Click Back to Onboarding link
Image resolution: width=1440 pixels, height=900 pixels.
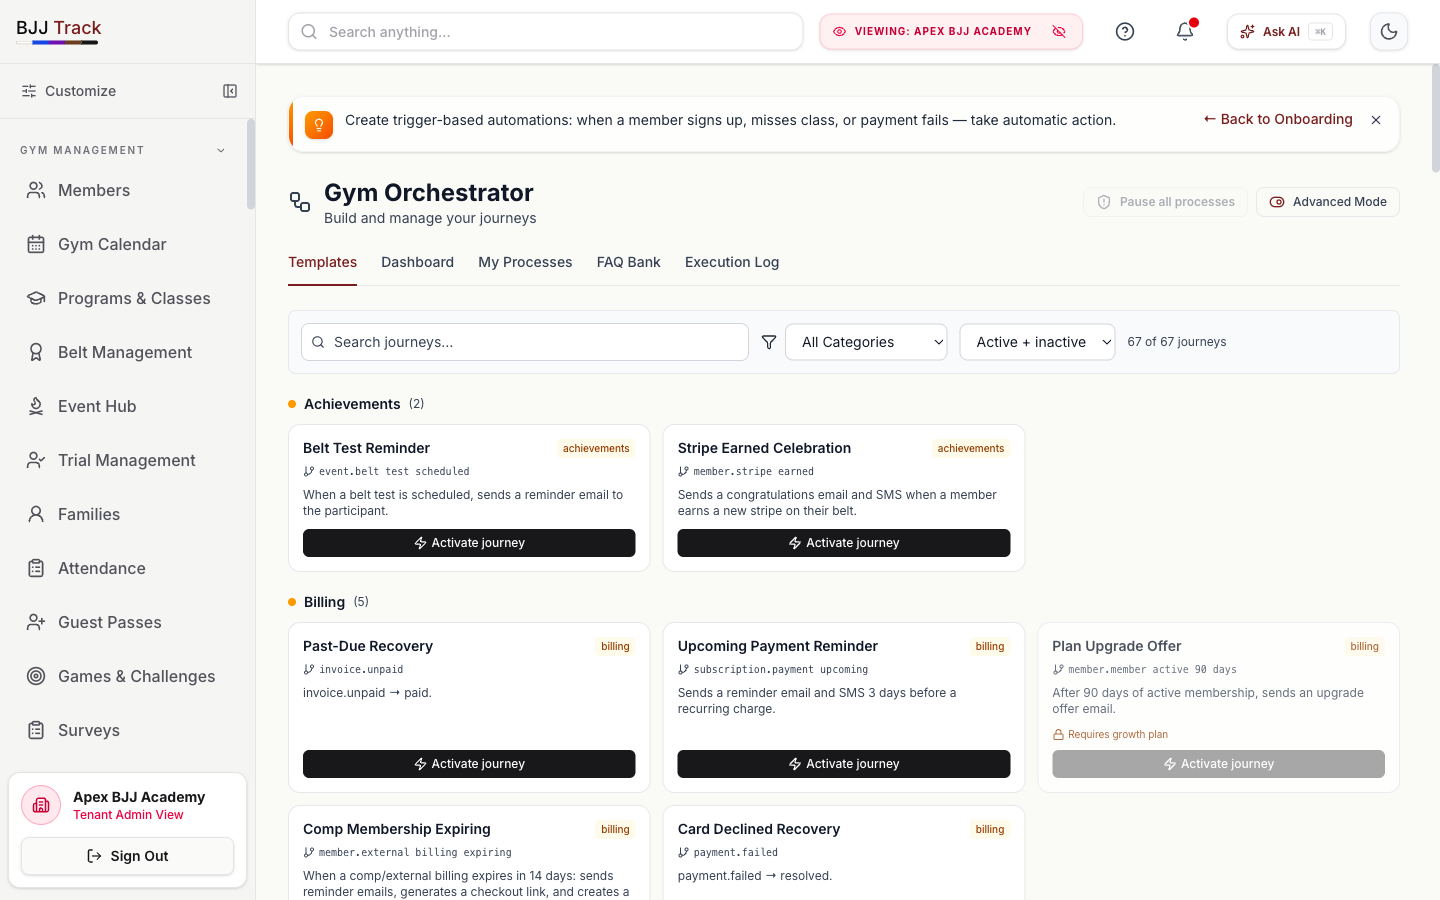tap(1278, 119)
